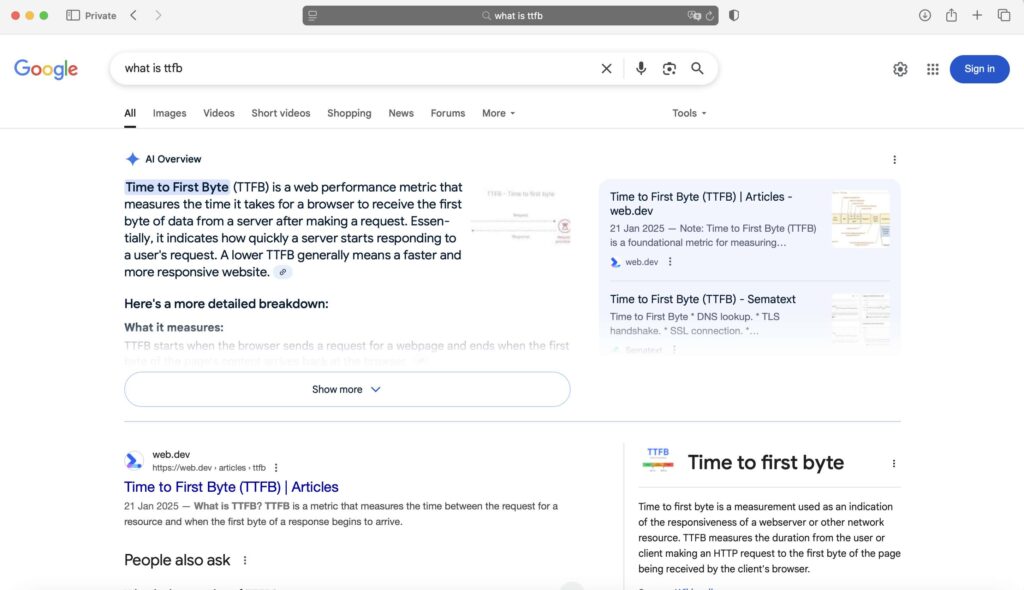Show Safari downloads
1024x590 pixels.
pyautogui.click(x=925, y=15)
